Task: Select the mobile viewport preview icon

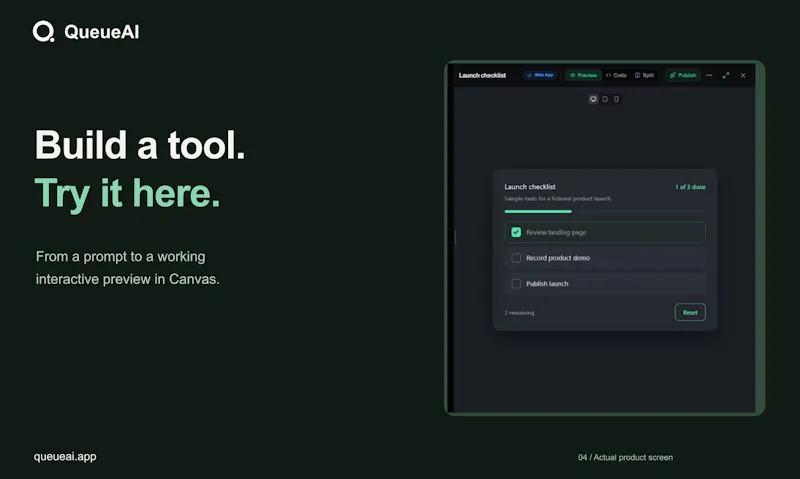Action: tap(616, 99)
